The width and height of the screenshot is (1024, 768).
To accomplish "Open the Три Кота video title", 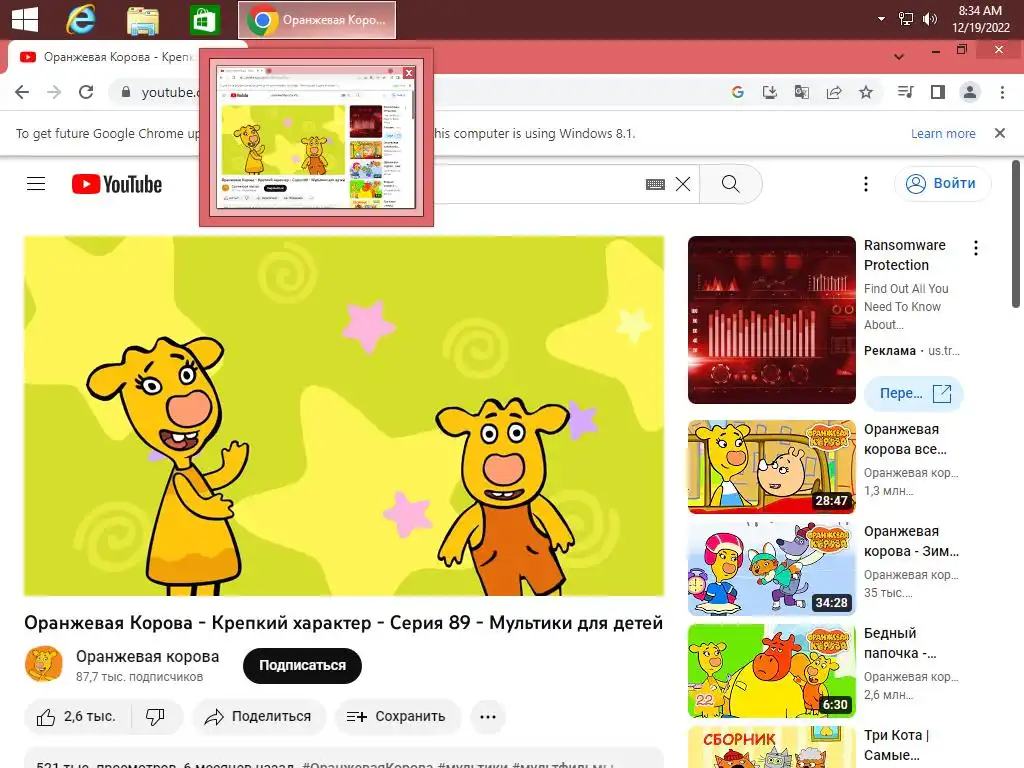I will 897,745.
